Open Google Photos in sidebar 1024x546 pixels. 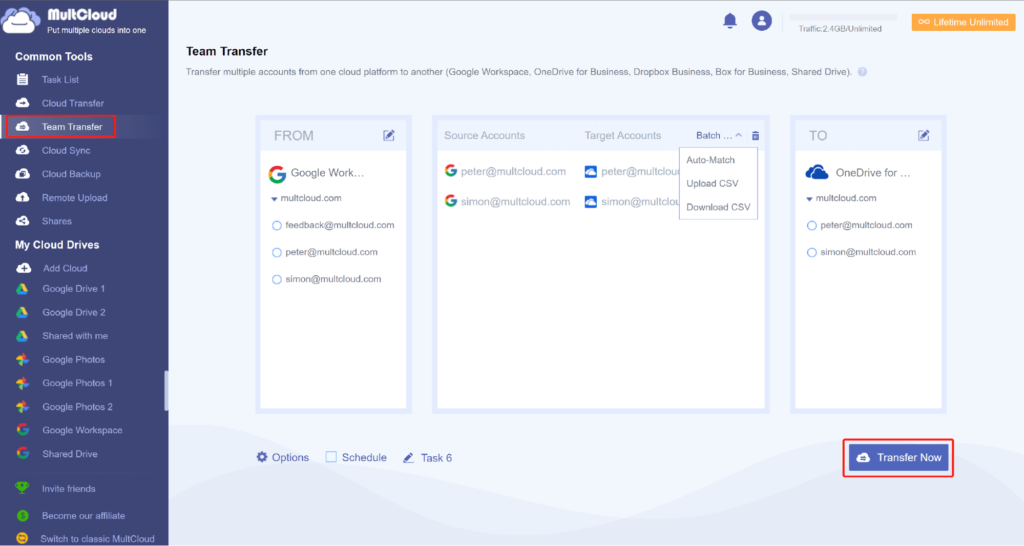(73, 359)
